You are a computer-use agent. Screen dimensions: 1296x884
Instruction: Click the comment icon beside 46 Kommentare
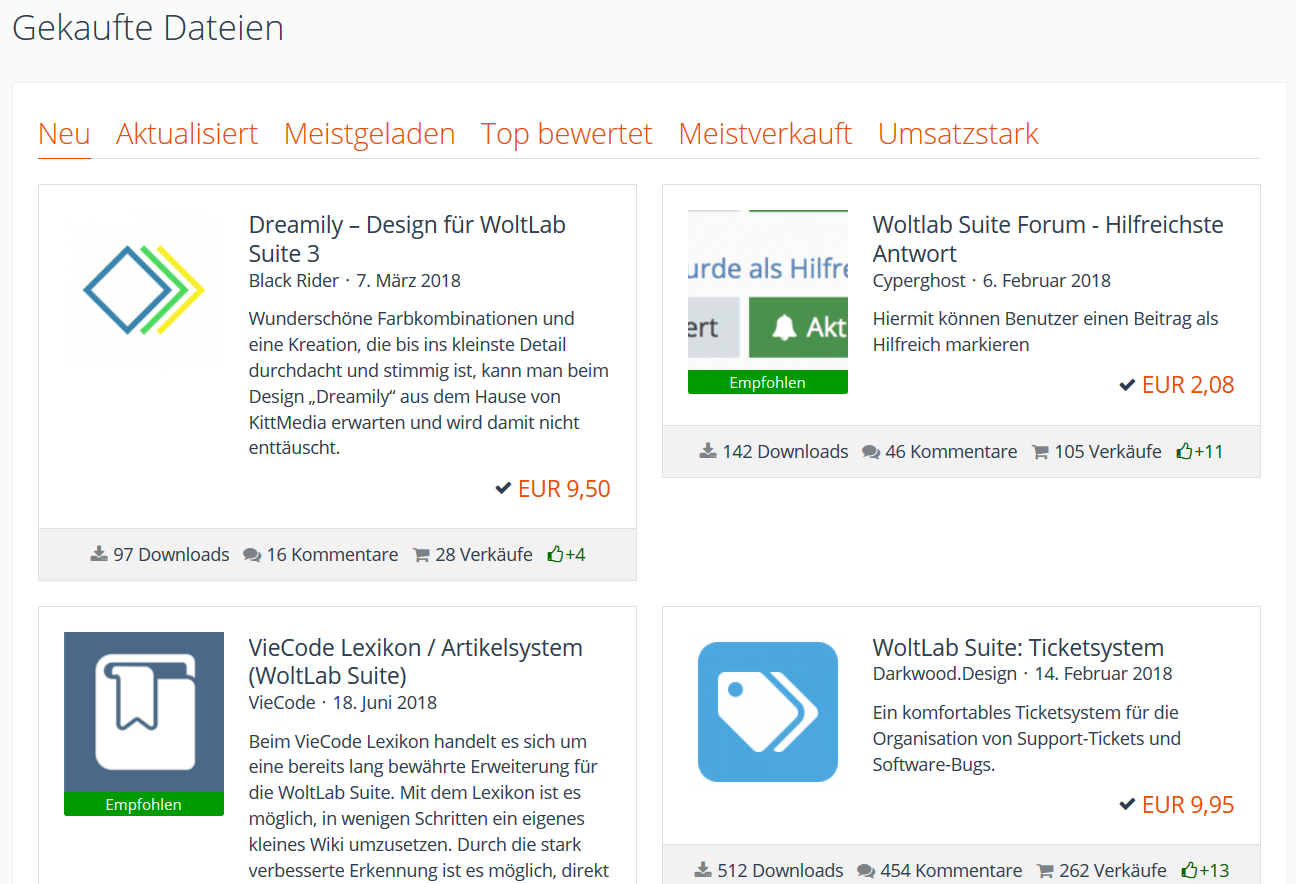[x=871, y=452]
